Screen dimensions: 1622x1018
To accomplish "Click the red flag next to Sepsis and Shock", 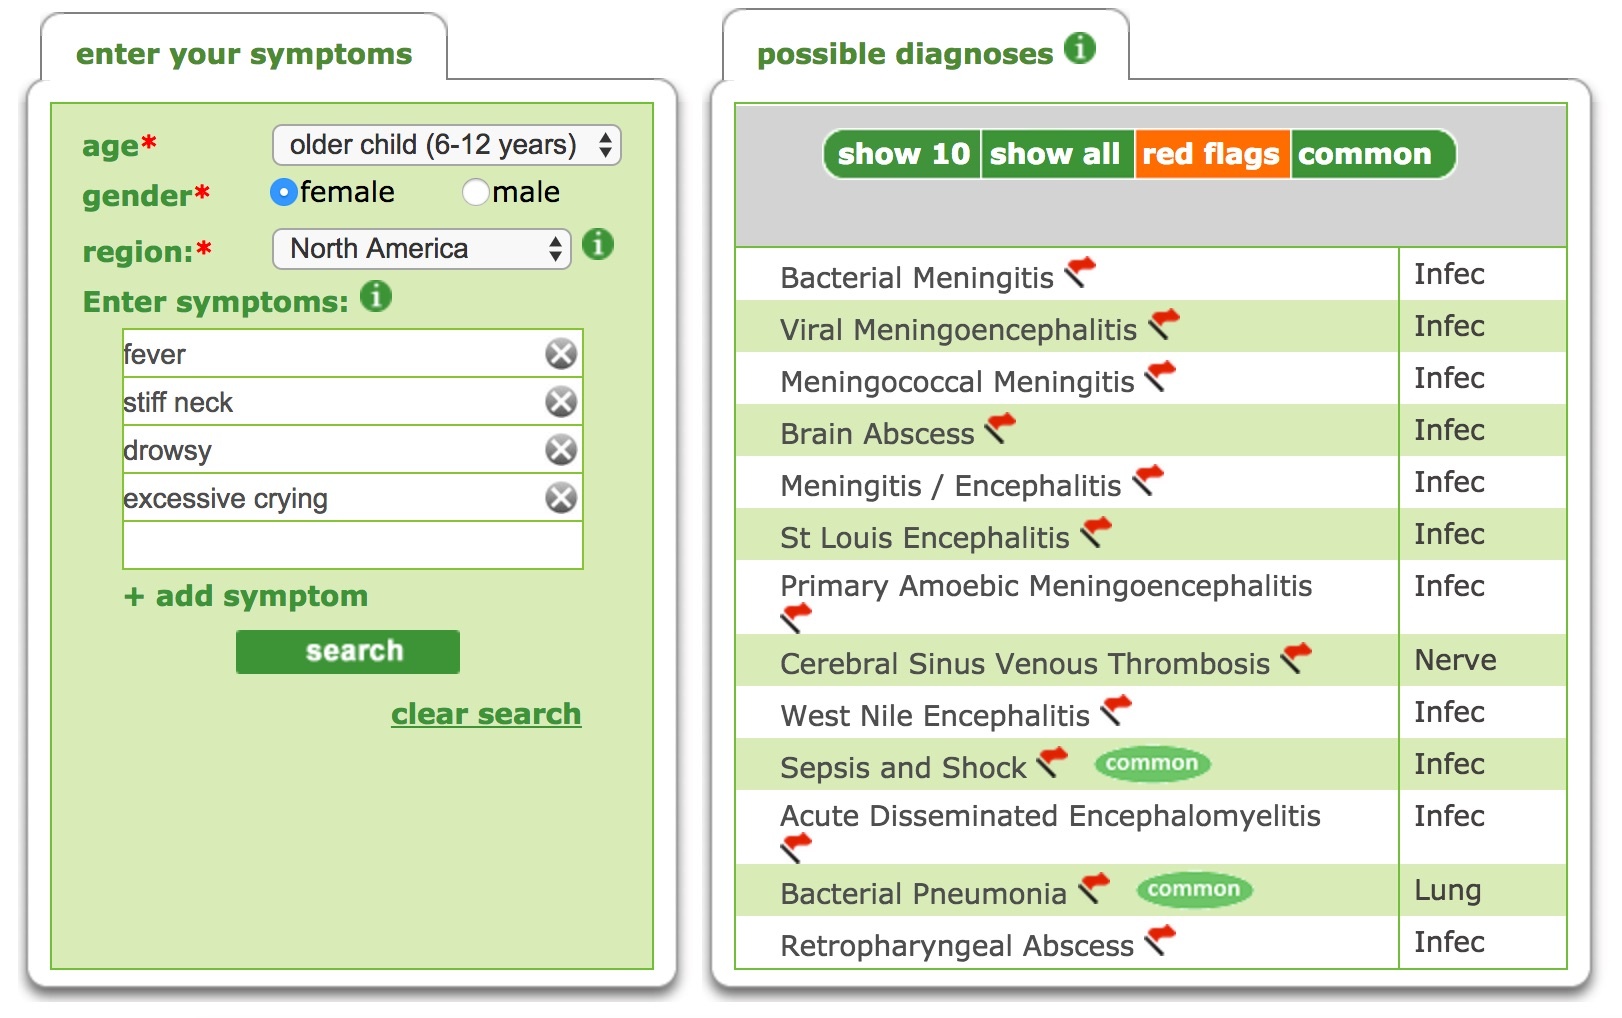I will tap(1050, 760).
